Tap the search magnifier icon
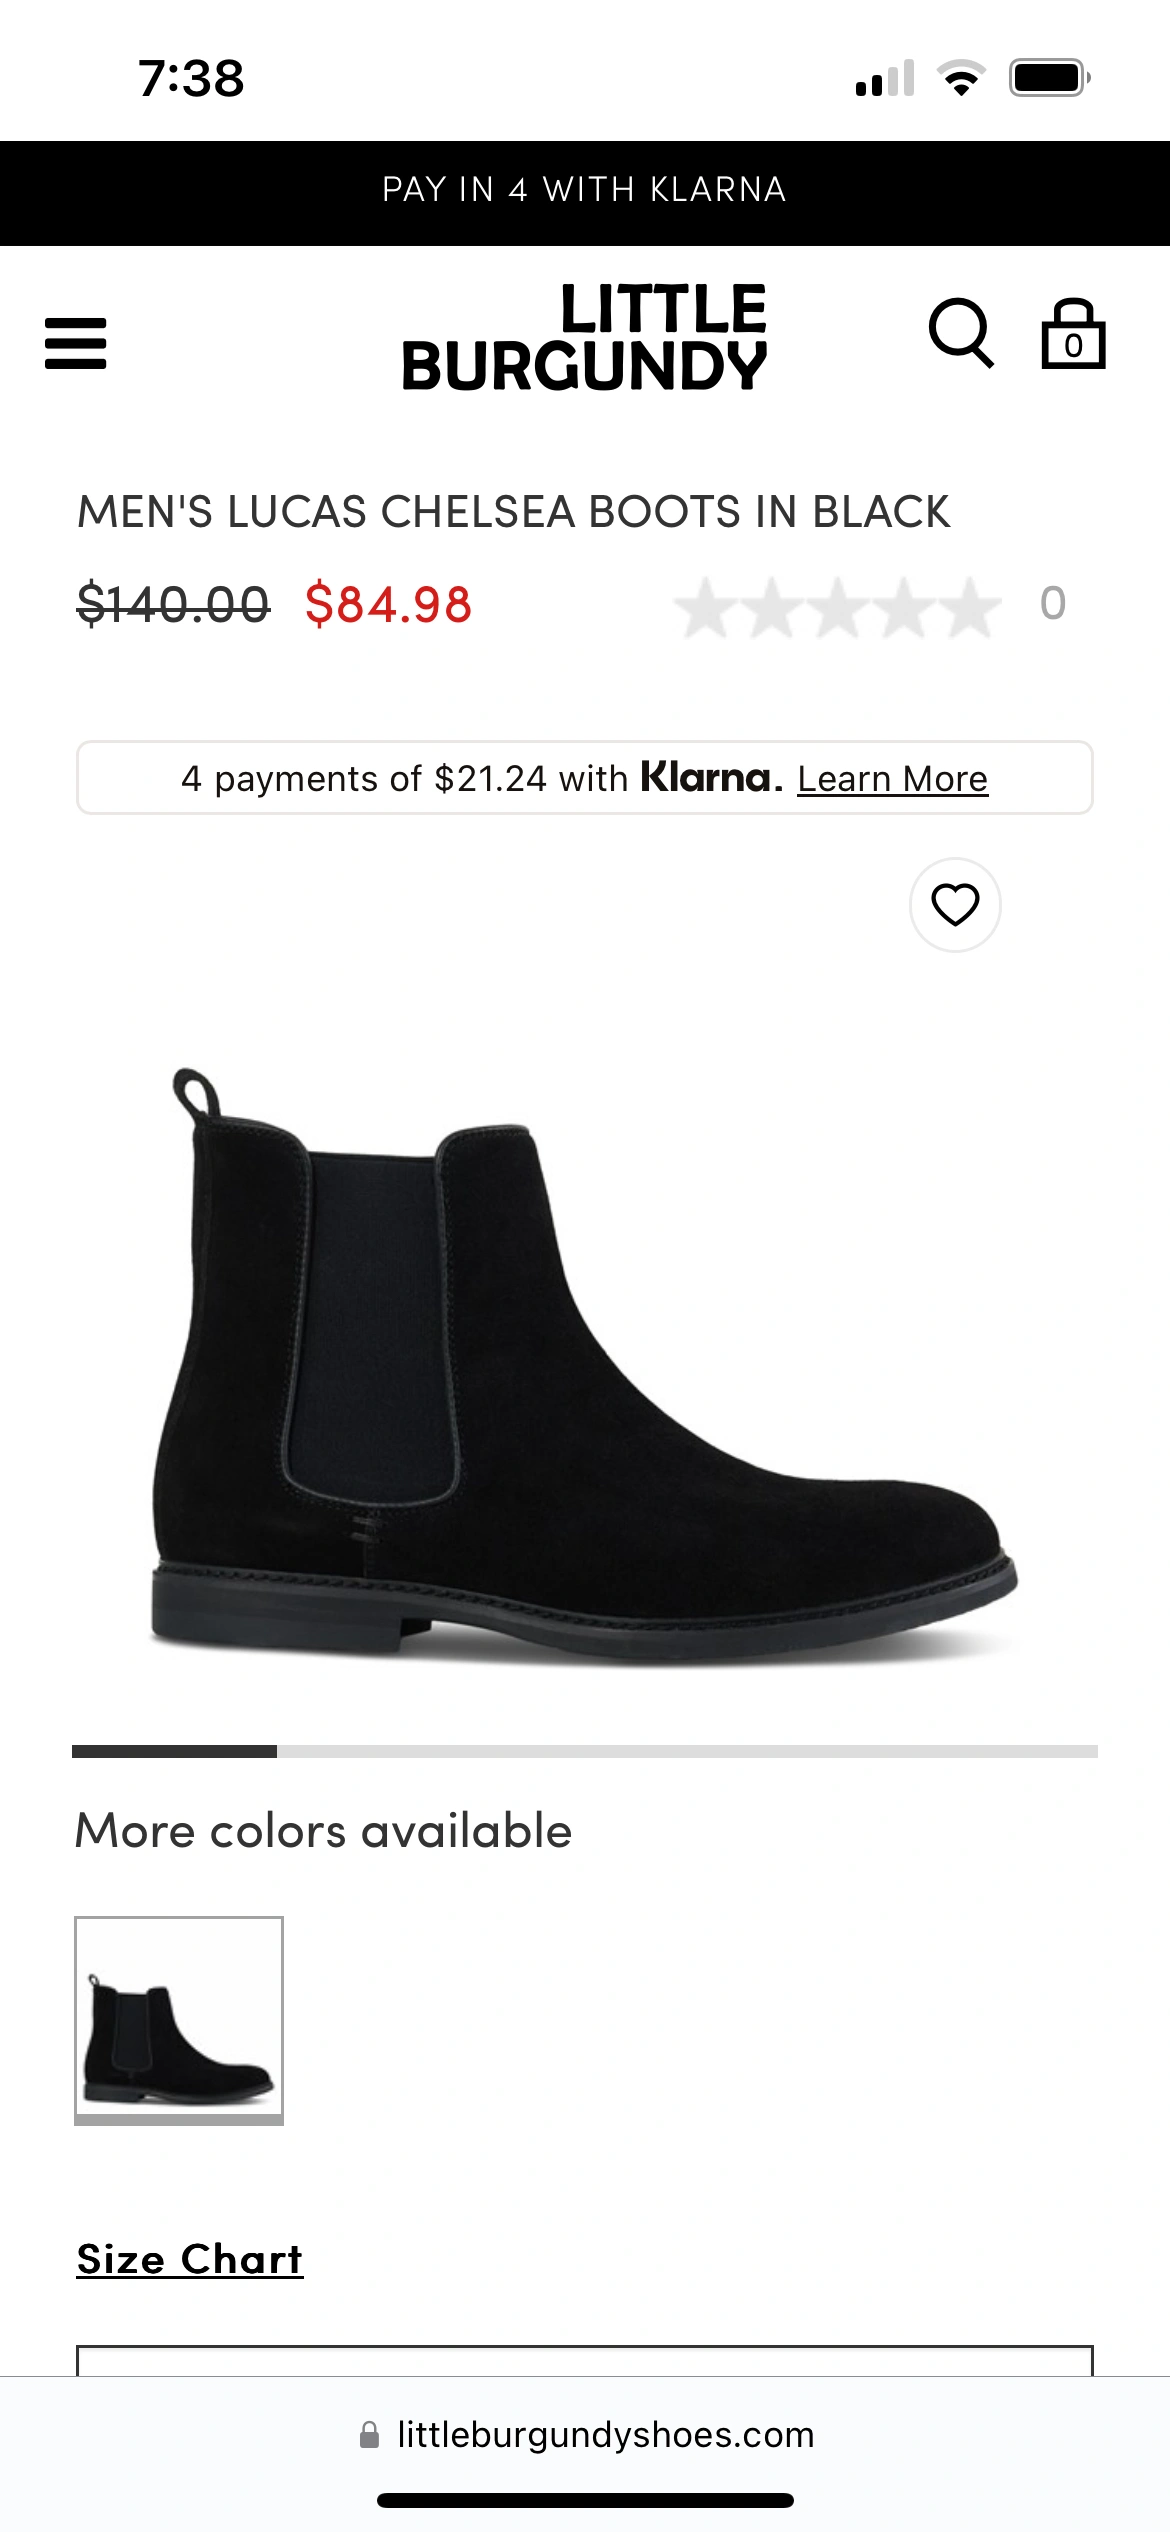The height and width of the screenshot is (2532, 1170). click(961, 334)
